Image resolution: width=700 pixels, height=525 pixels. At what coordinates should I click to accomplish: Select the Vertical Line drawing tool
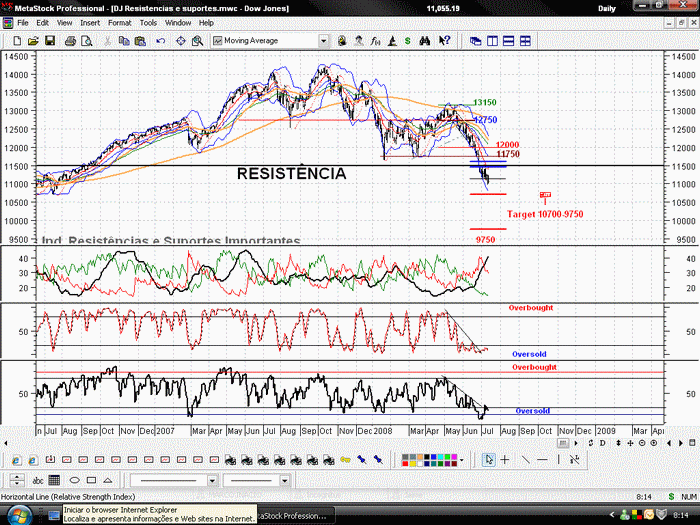(x=558, y=459)
